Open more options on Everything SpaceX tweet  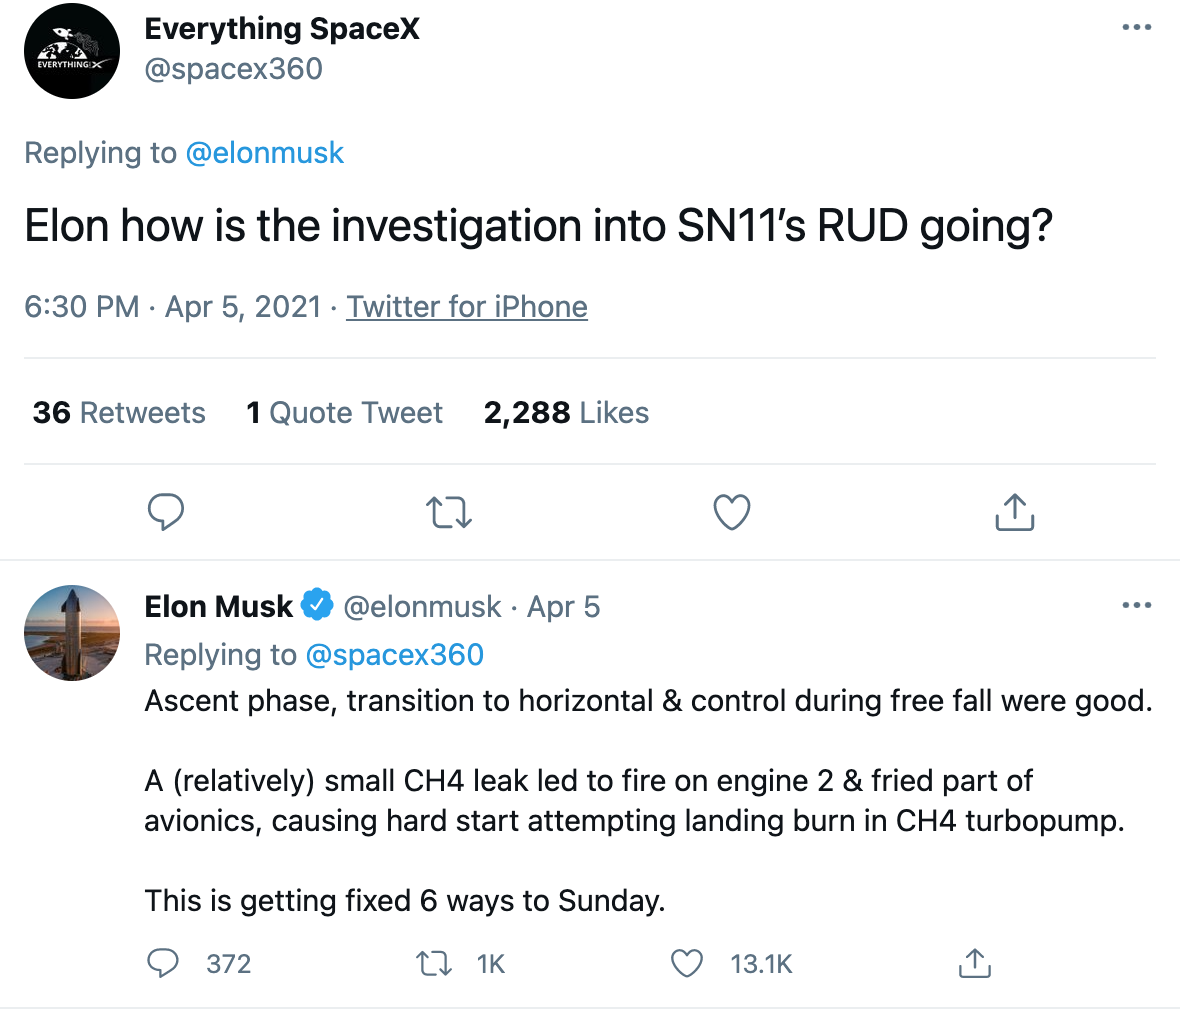click(x=1136, y=27)
